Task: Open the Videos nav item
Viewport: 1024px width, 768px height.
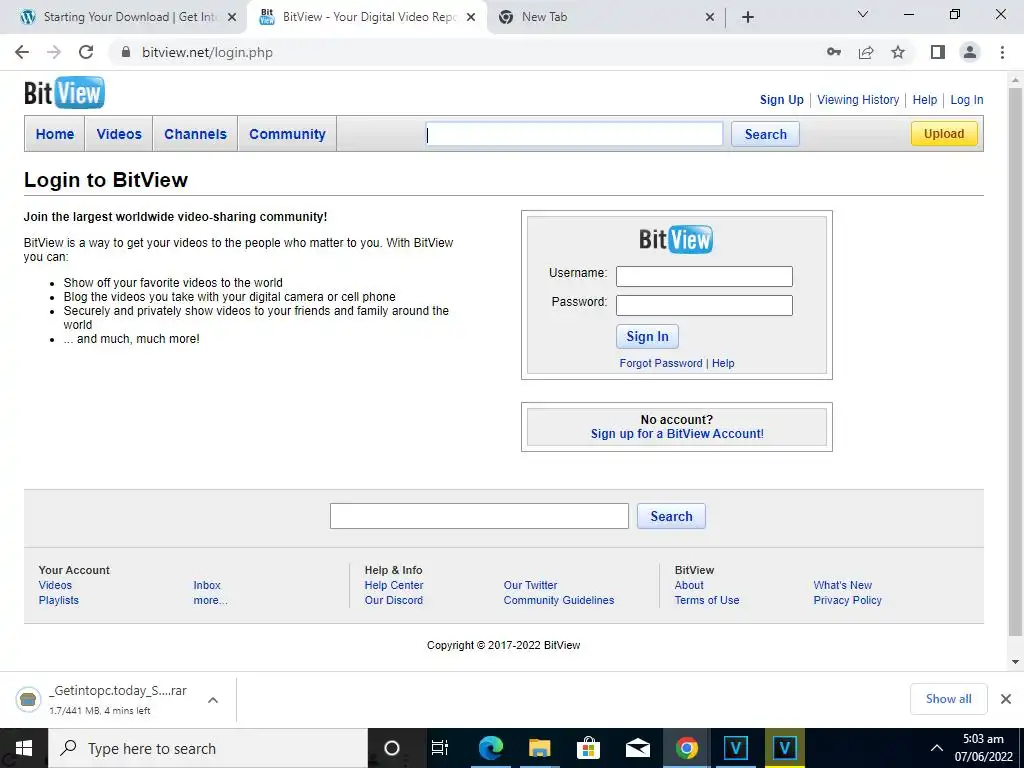Action: [119, 134]
